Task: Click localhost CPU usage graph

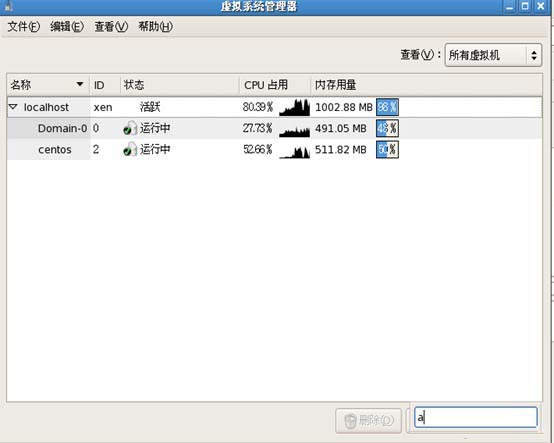Action: click(x=294, y=107)
